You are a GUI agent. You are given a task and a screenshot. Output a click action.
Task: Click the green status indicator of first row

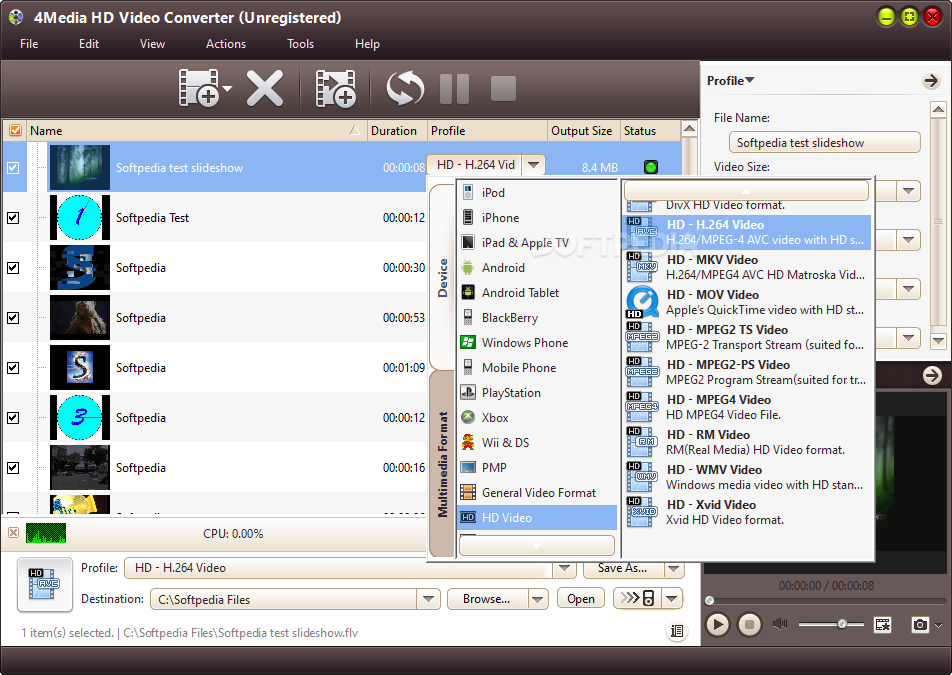tap(651, 167)
